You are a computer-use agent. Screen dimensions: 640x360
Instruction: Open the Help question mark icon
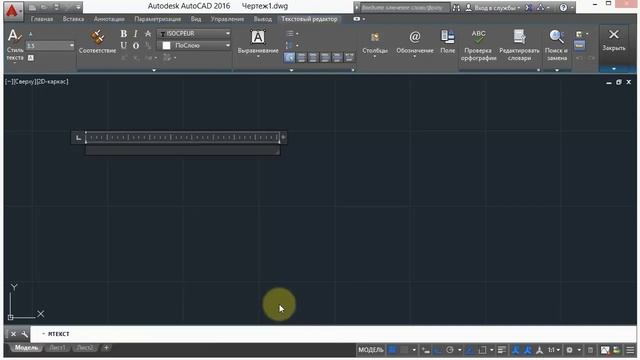click(x=563, y=7)
